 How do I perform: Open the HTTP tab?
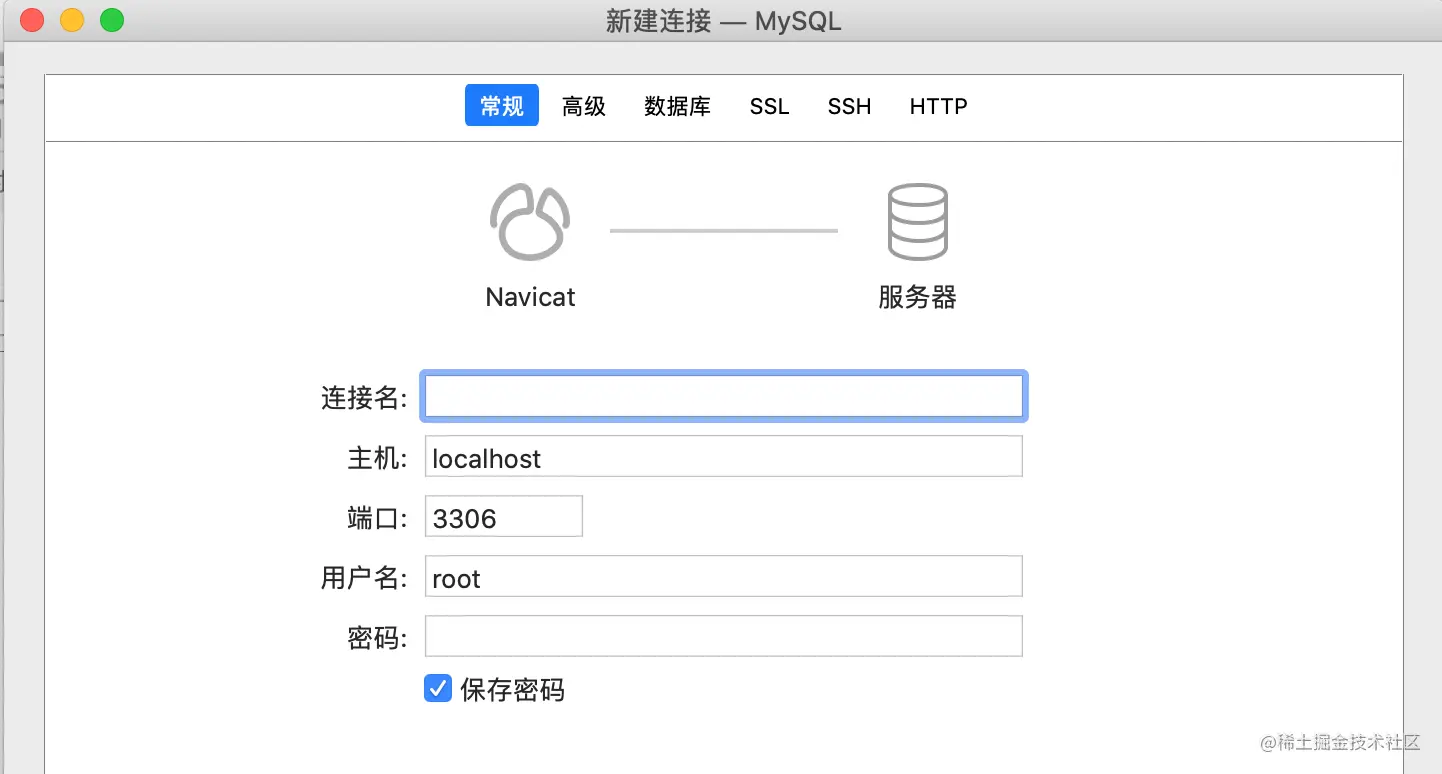point(937,106)
